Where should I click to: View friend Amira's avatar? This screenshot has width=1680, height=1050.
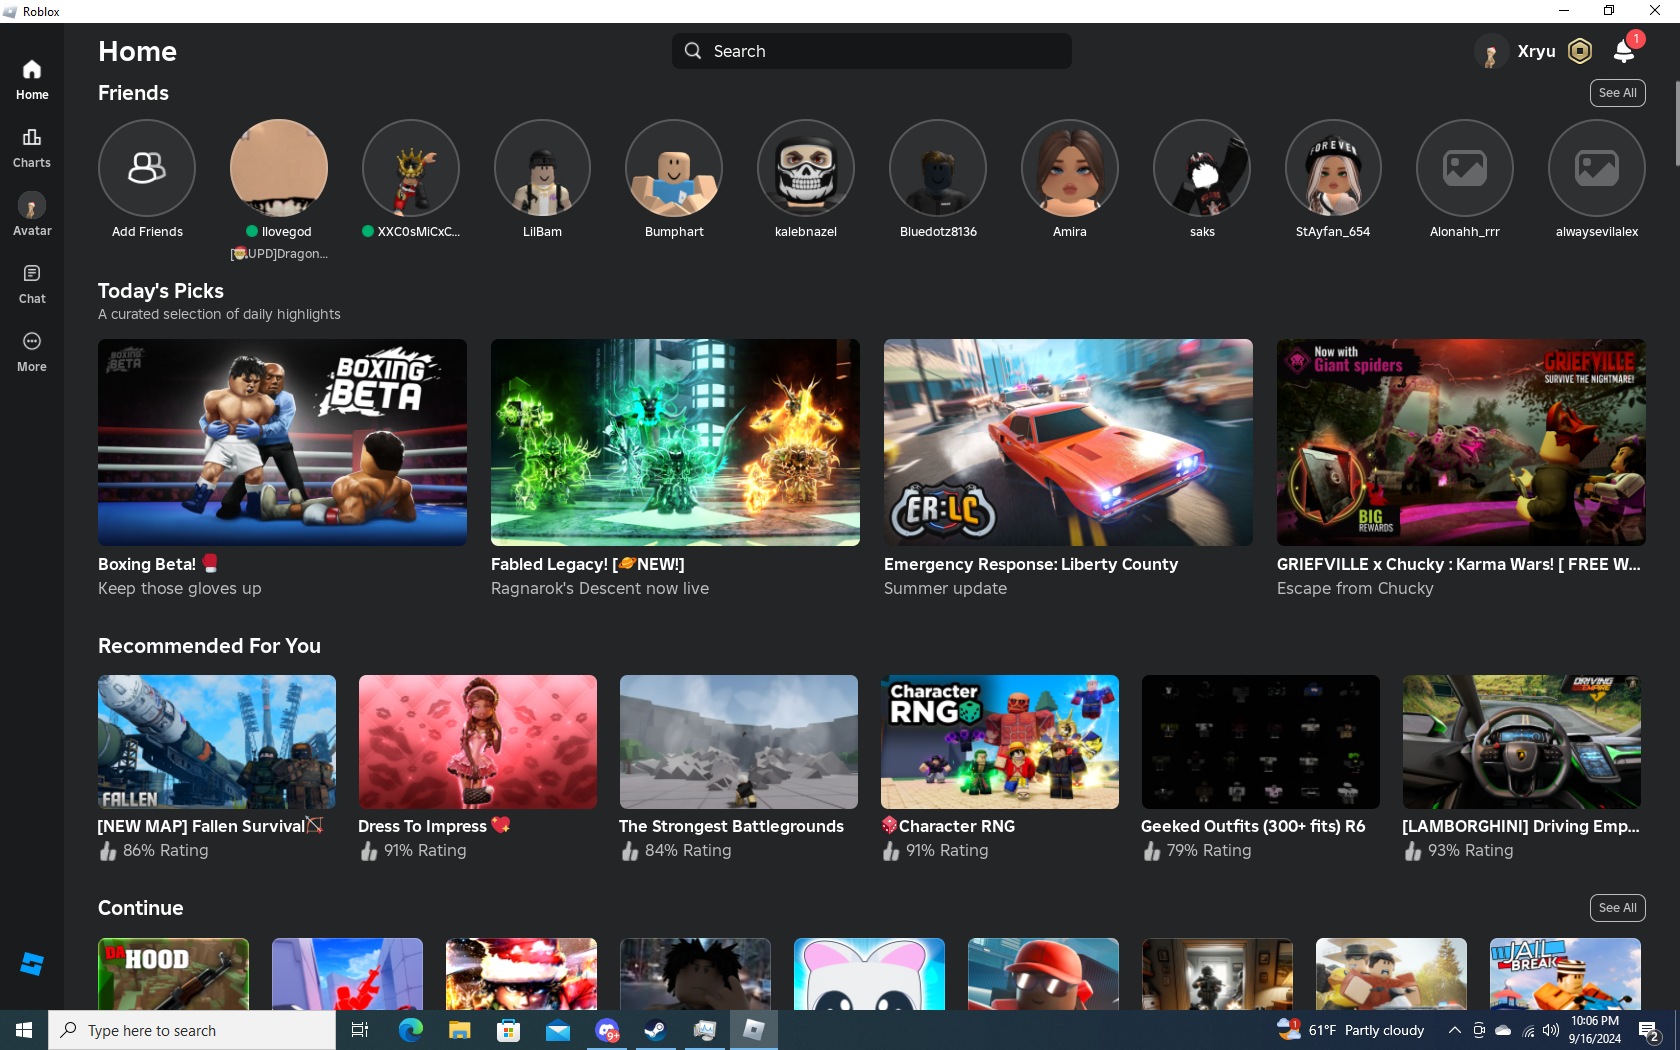(x=1070, y=168)
